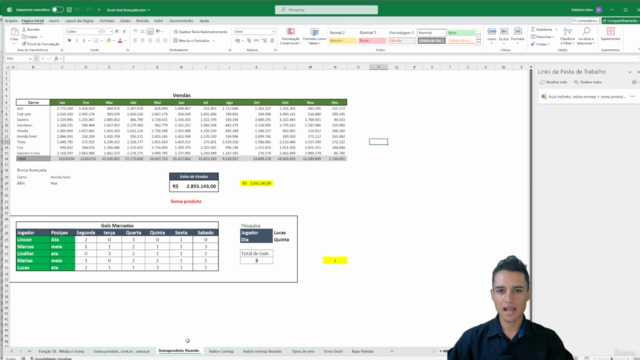This screenshot has height=360, width=640.
Task: Click the Compartilhamento button
Action: [621, 20]
